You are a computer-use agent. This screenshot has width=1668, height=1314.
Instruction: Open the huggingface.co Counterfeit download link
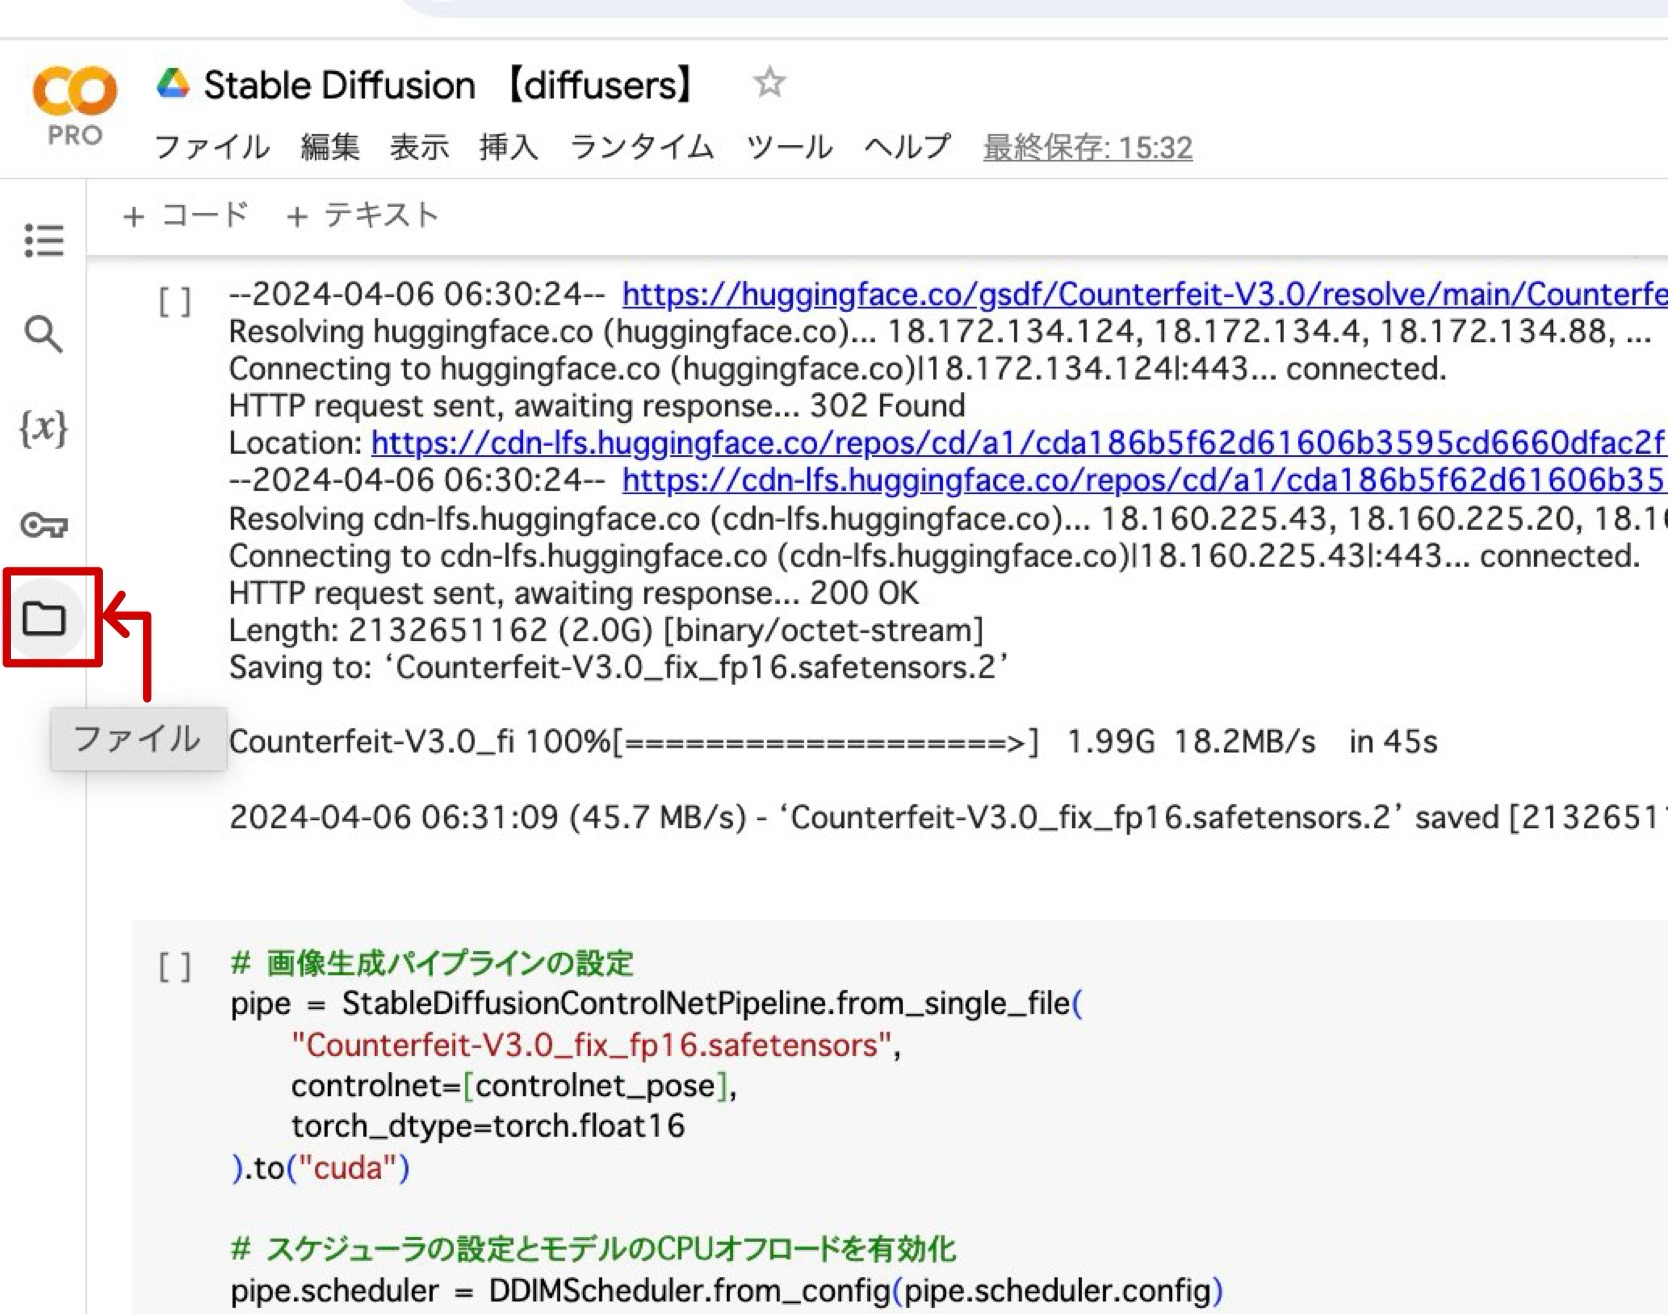(1100, 293)
